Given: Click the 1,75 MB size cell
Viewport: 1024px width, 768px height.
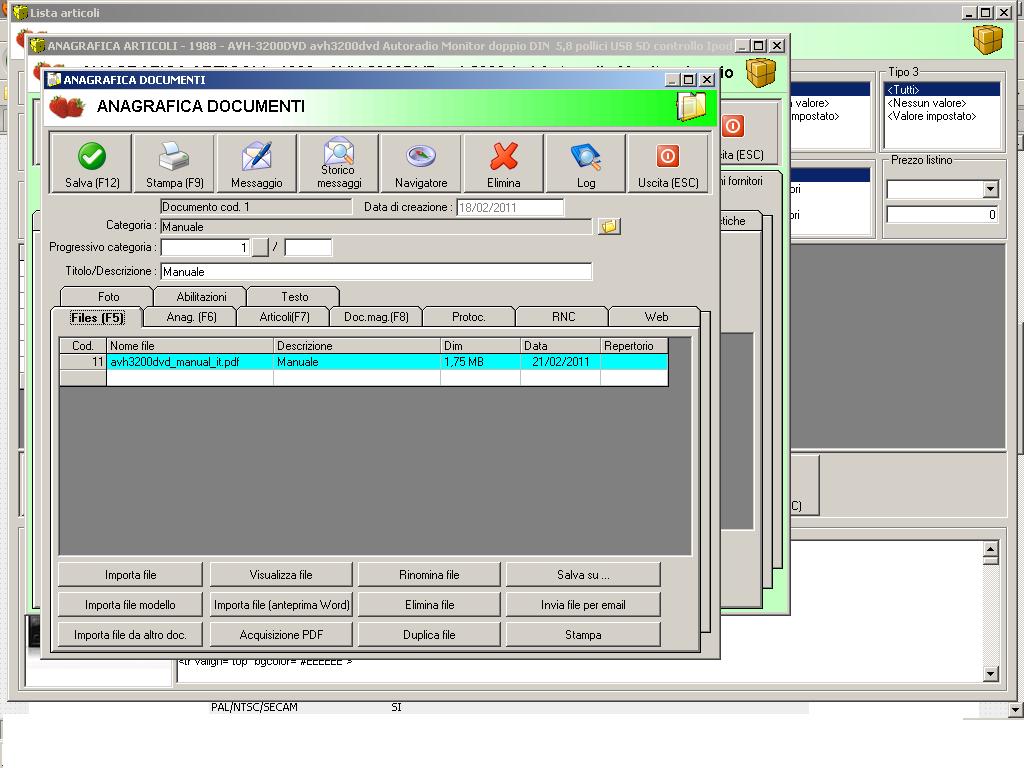Looking at the screenshot, I should (x=481, y=362).
